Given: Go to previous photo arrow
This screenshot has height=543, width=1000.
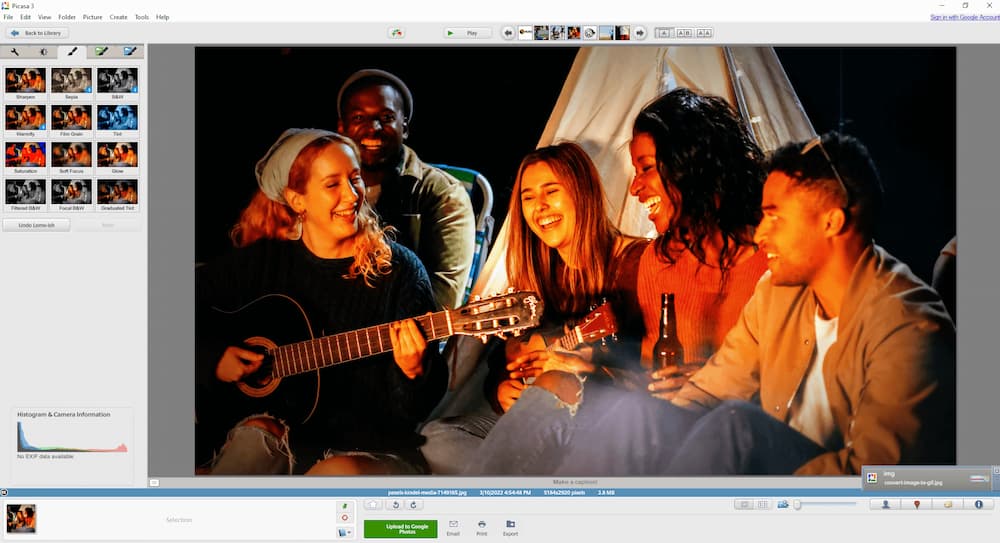Looking at the screenshot, I should pyautogui.click(x=508, y=33).
